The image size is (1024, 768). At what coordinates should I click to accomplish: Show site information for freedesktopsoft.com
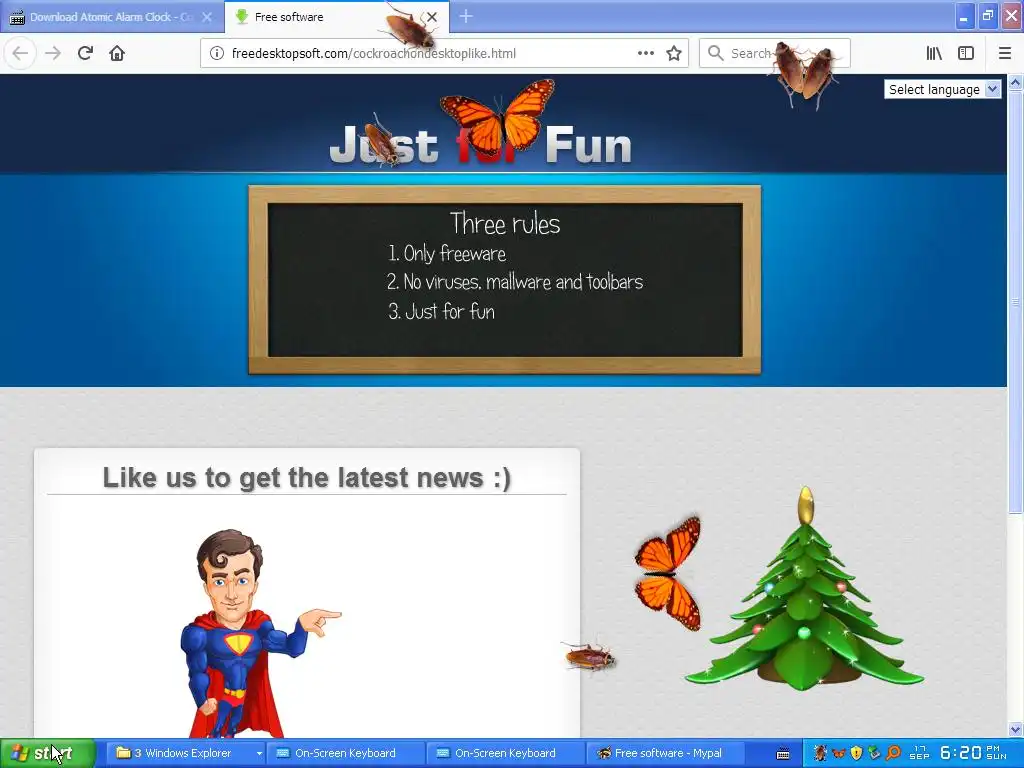point(217,53)
